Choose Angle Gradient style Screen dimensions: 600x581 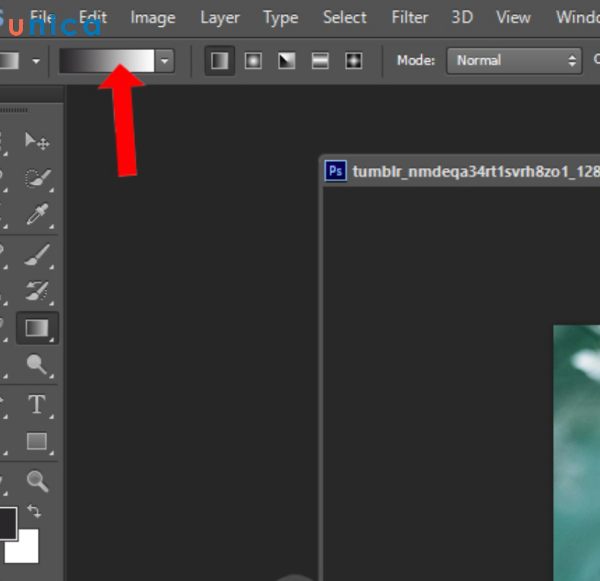pyautogui.click(x=287, y=60)
